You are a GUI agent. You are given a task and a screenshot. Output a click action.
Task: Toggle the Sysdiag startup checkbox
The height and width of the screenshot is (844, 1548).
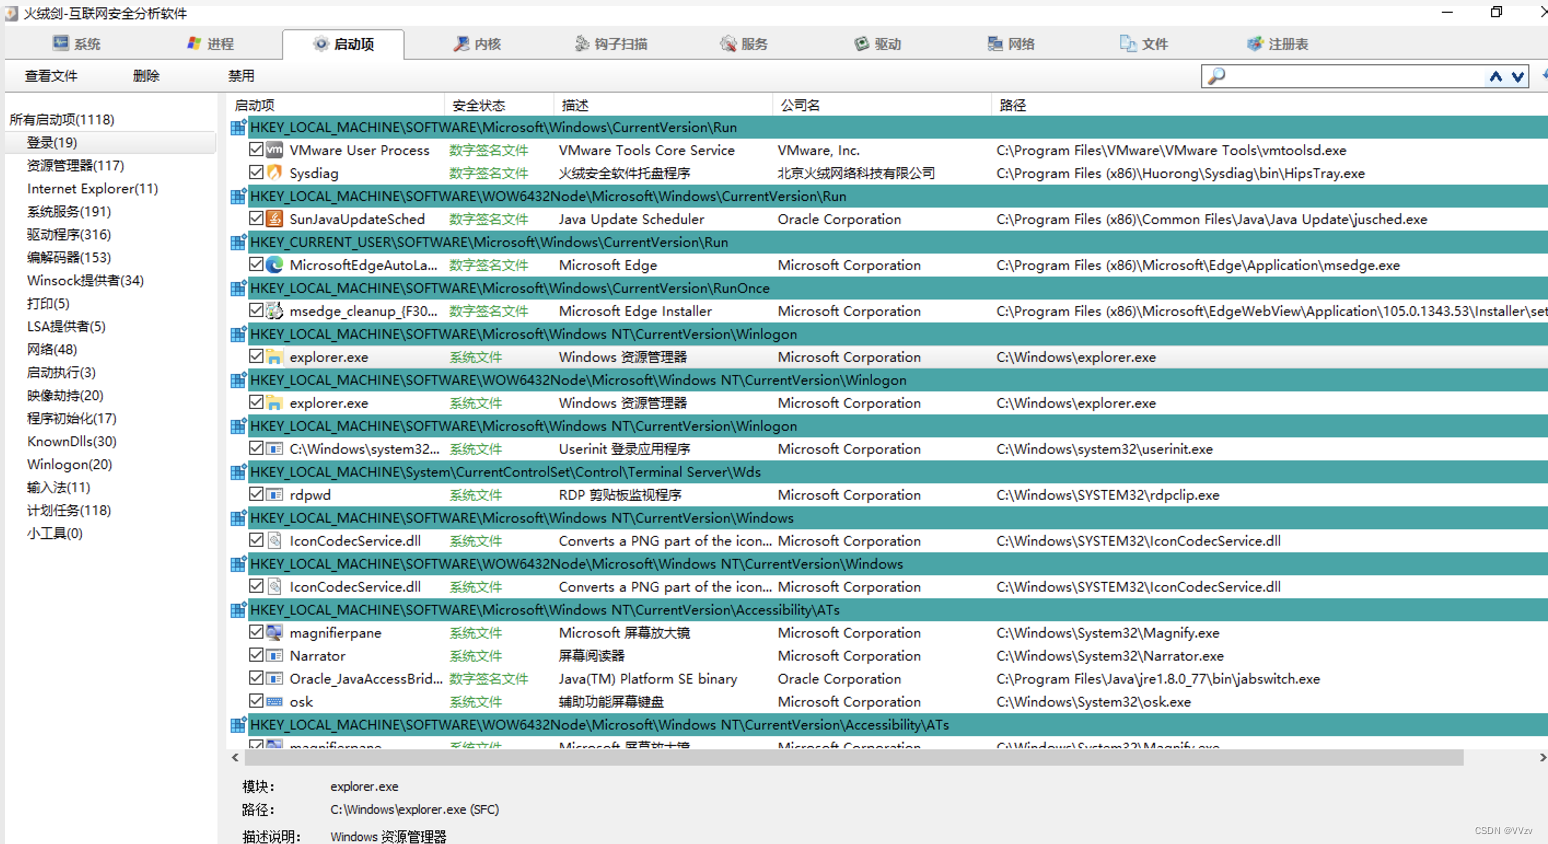click(x=256, y=173)
